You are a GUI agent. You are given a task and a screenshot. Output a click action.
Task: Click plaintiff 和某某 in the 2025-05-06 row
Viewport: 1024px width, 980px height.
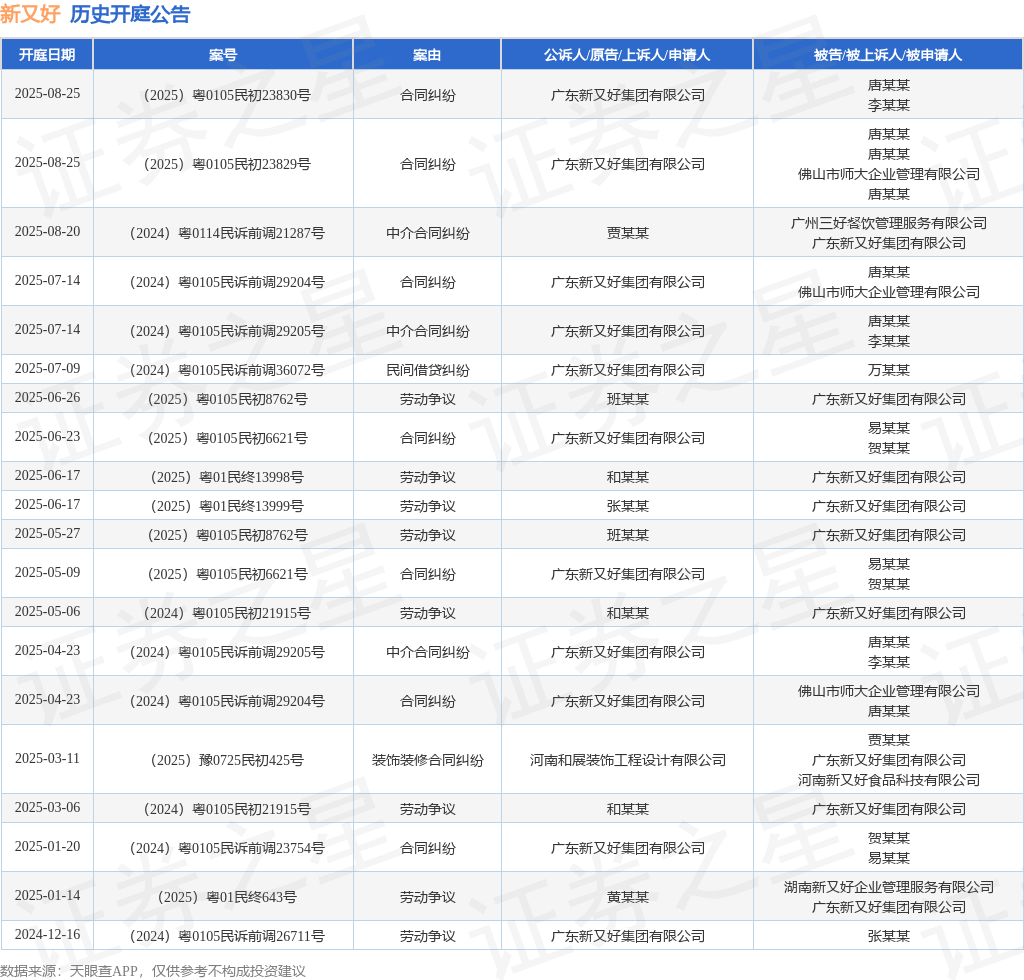pyautogui.click(x=628, y=613)
